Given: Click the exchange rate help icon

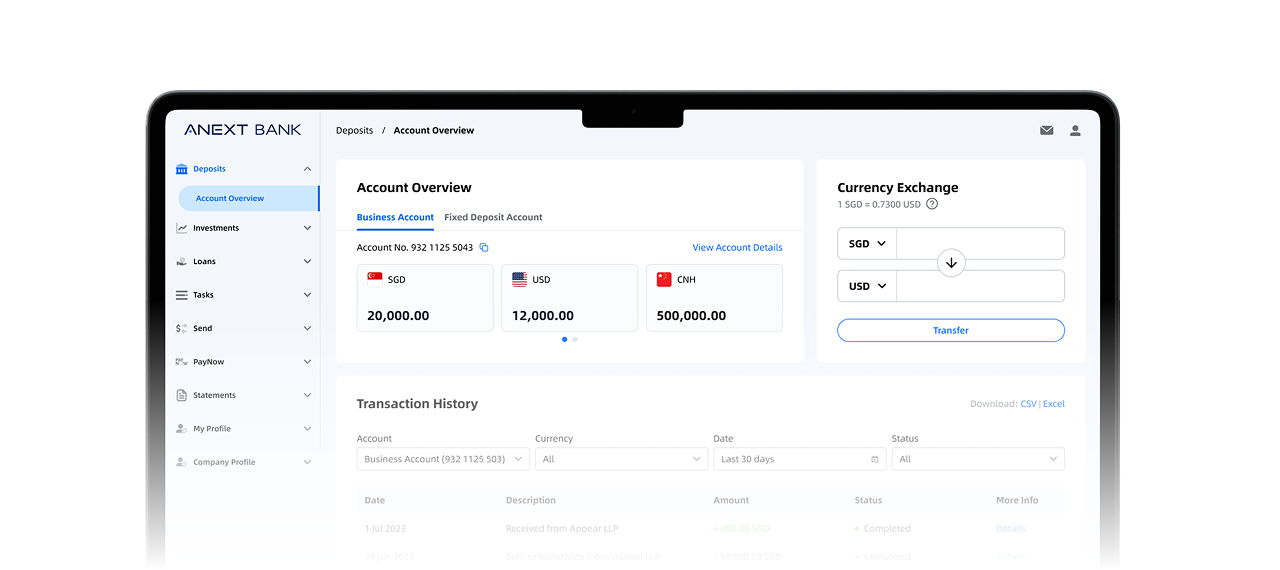Looking at the screenshot, I should coord(932,204).
